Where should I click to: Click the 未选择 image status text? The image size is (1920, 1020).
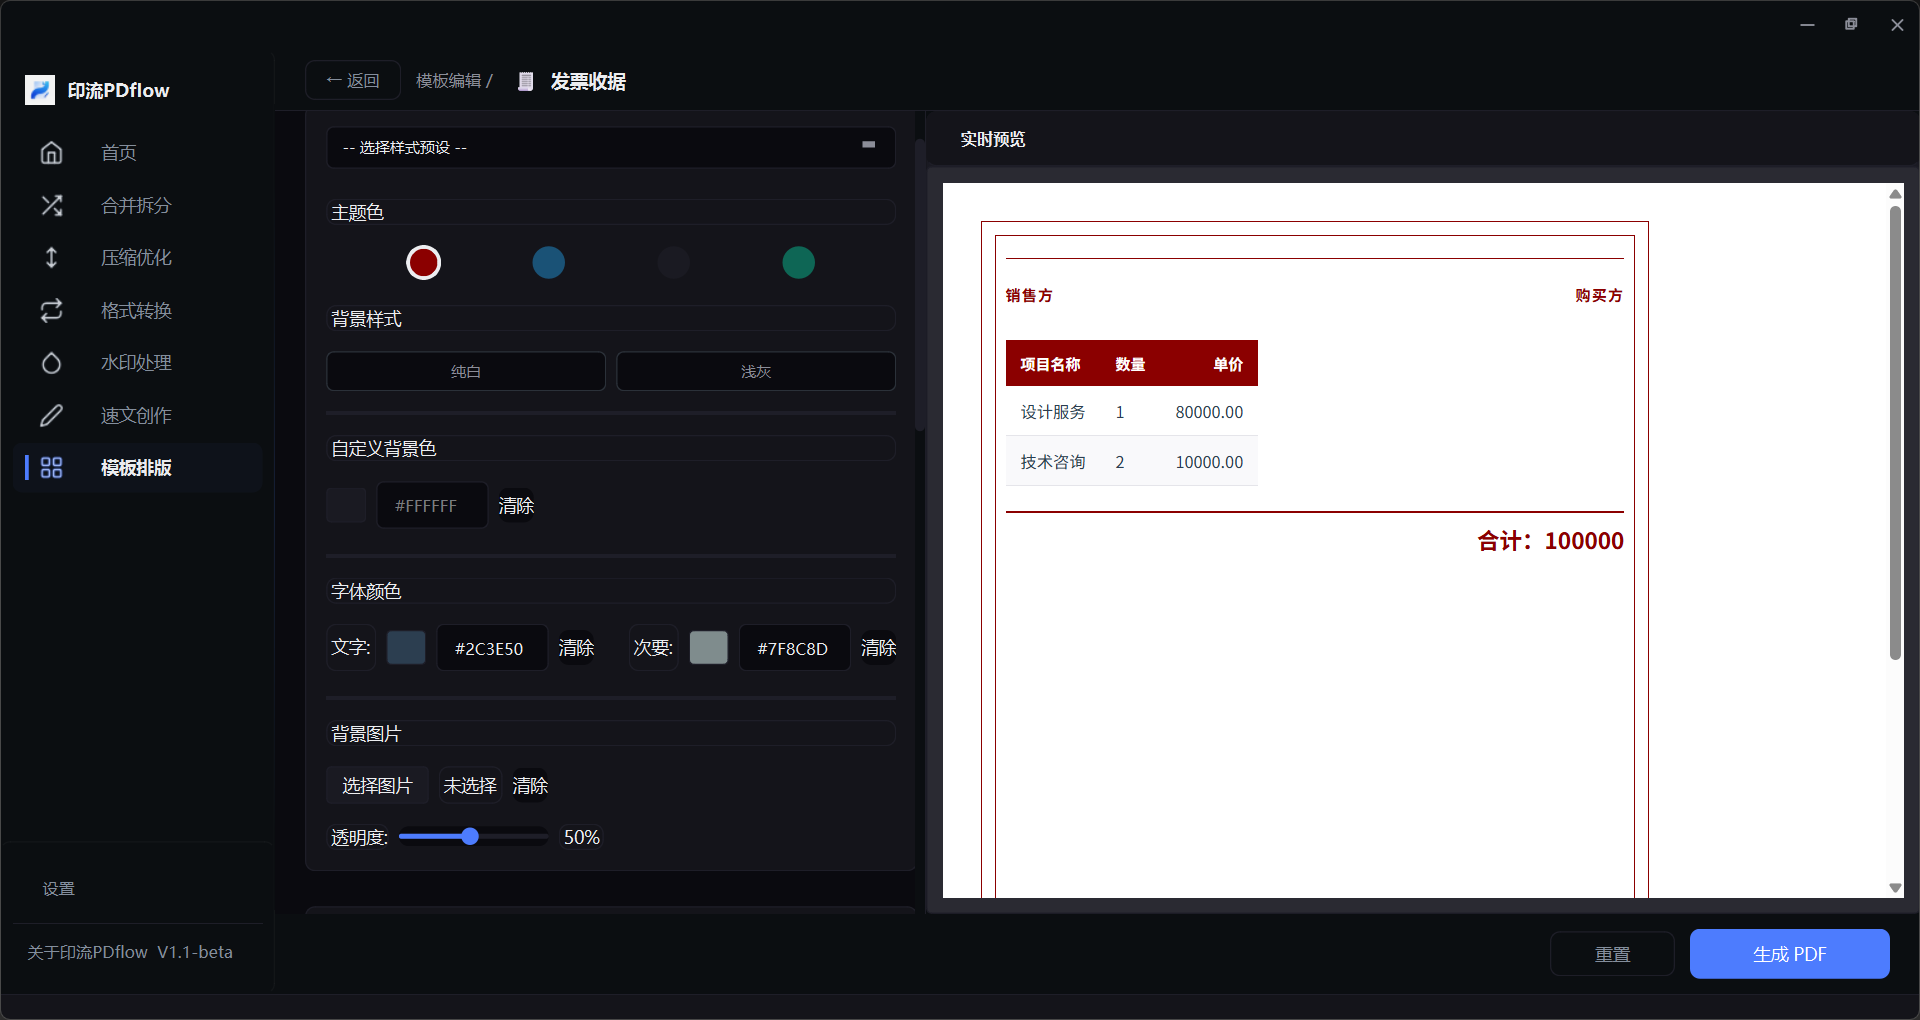[470, 786]
